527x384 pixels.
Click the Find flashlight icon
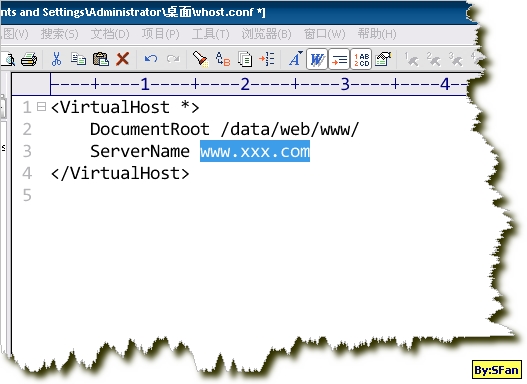point(200,59)
